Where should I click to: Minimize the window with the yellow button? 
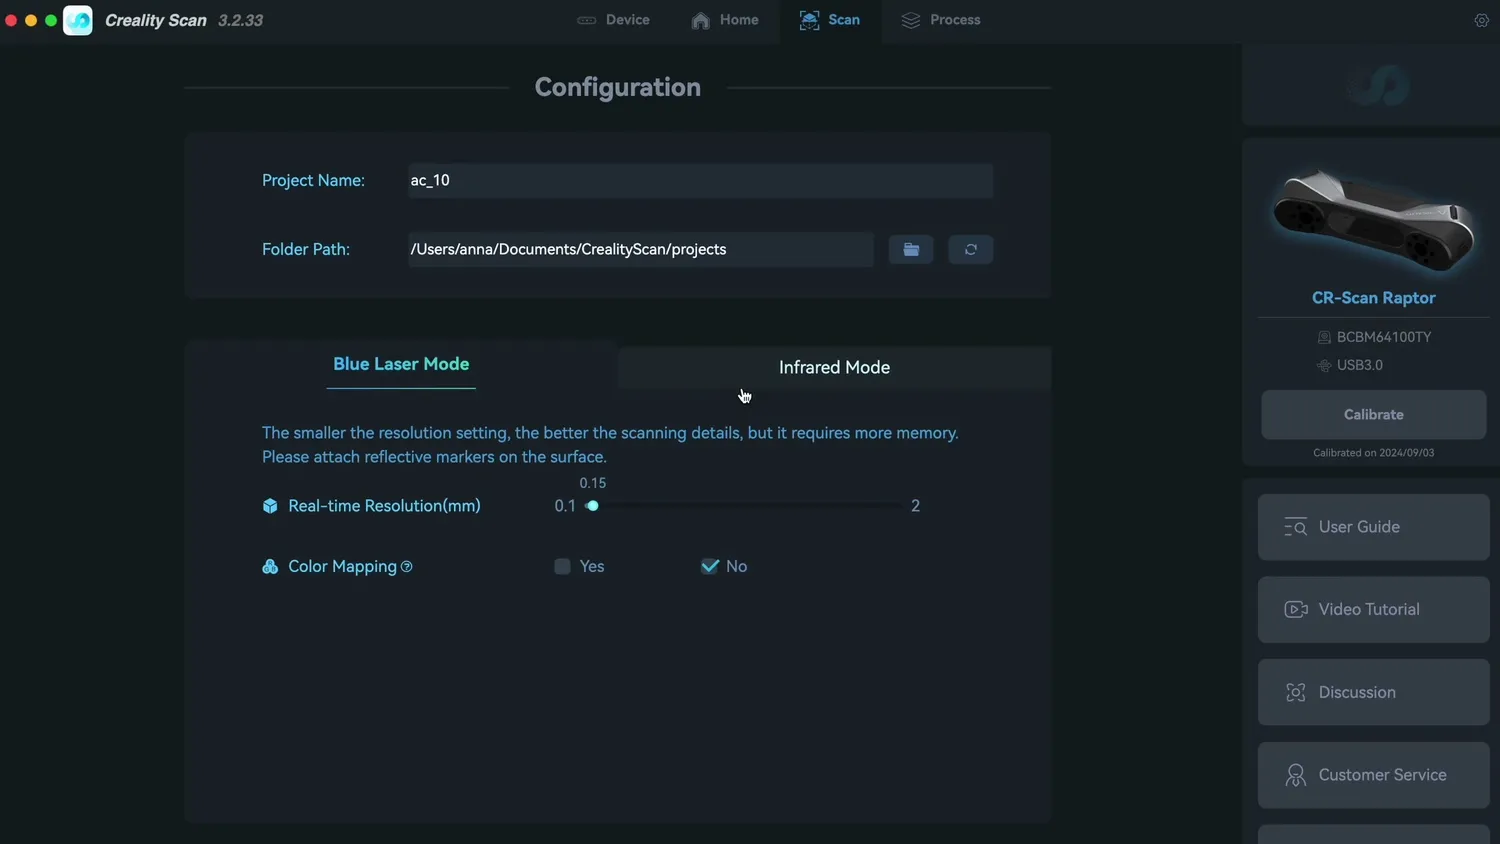coord(31,20)
